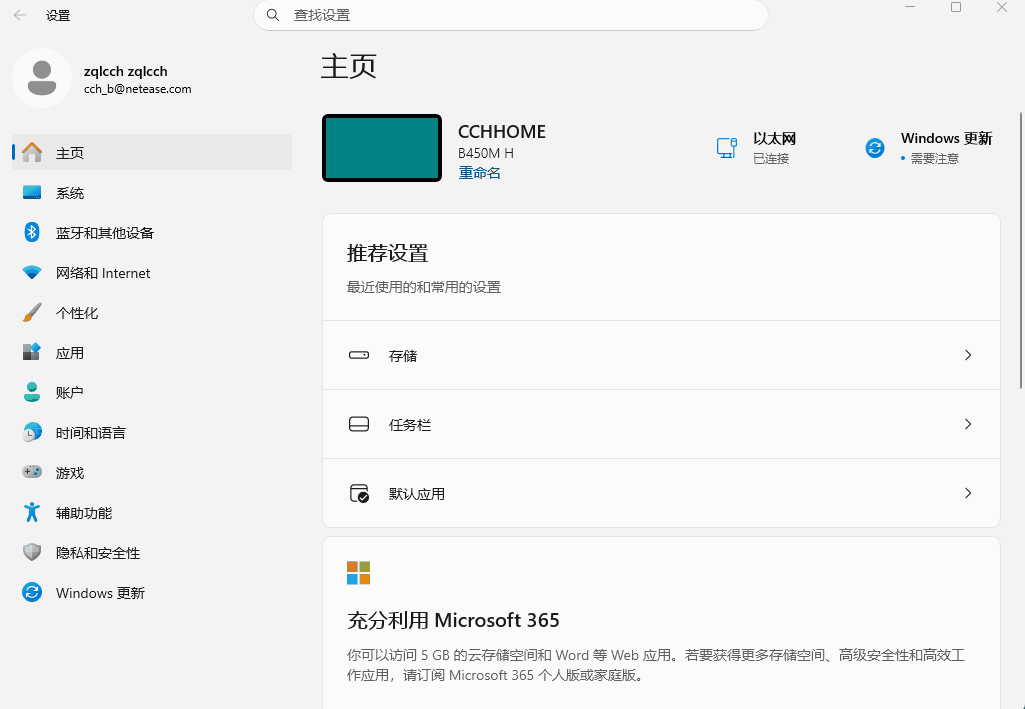This screenshot has width=1025, height=709.
Task: Open Windows 更新 status at top right
Action: [928, 148]
